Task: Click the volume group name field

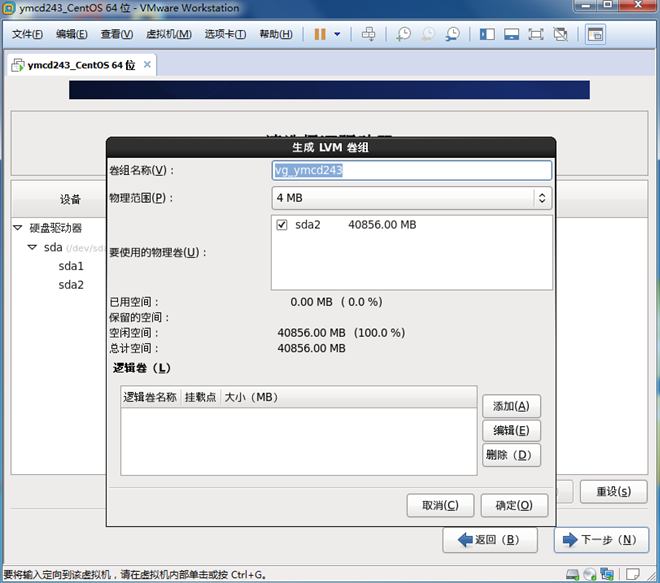Action: pyautogui.click(x=412, y=170)
